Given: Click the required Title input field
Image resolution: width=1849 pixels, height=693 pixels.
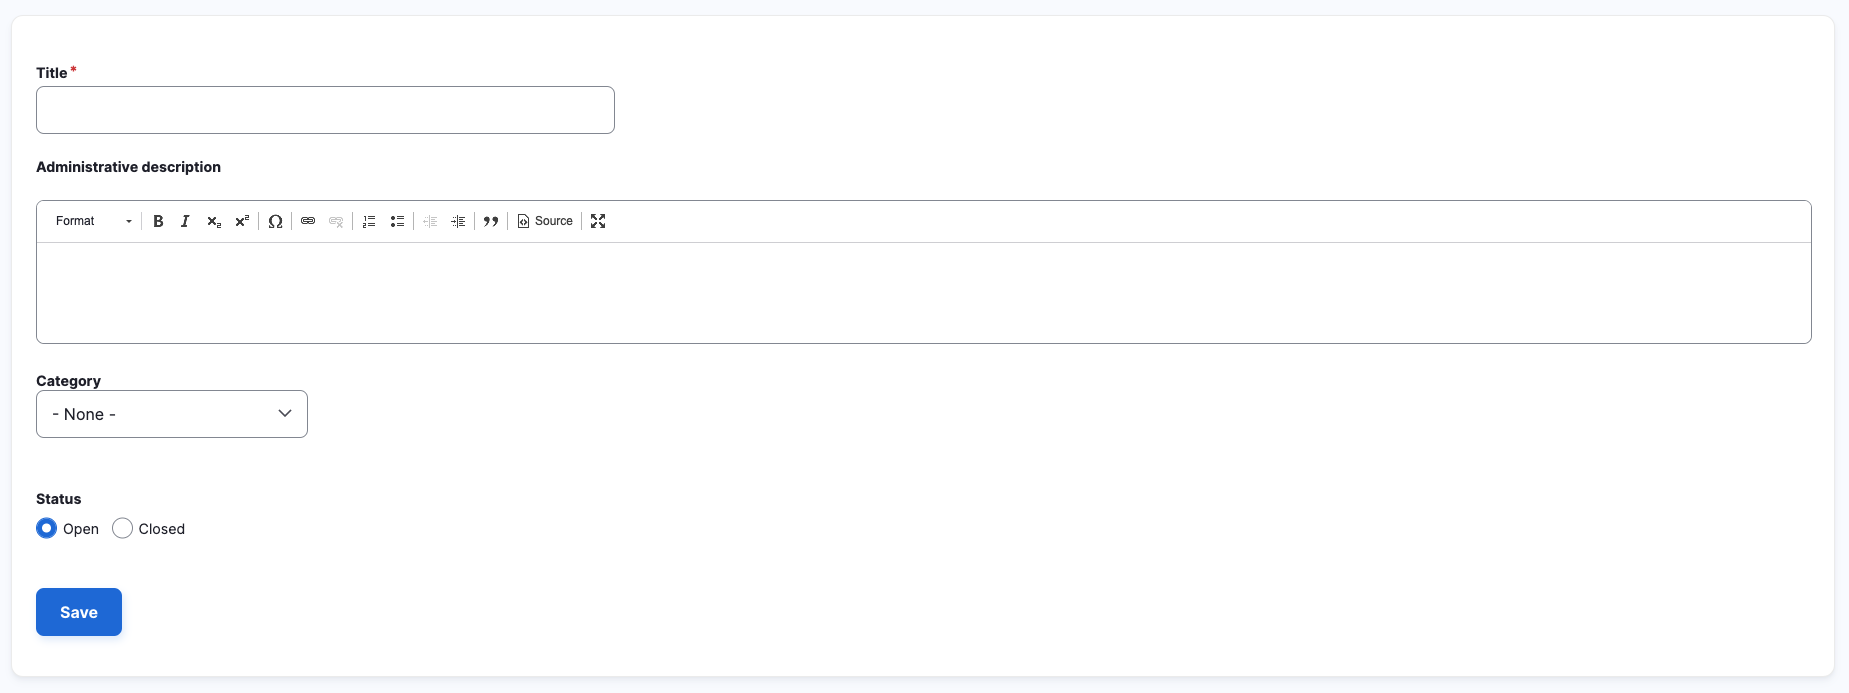Looking at the screenshot, I should click(x=324, y=109).
